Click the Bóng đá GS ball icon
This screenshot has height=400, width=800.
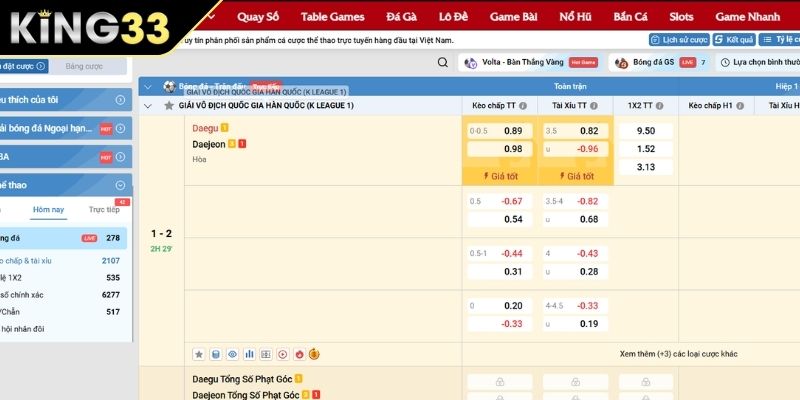621,63
